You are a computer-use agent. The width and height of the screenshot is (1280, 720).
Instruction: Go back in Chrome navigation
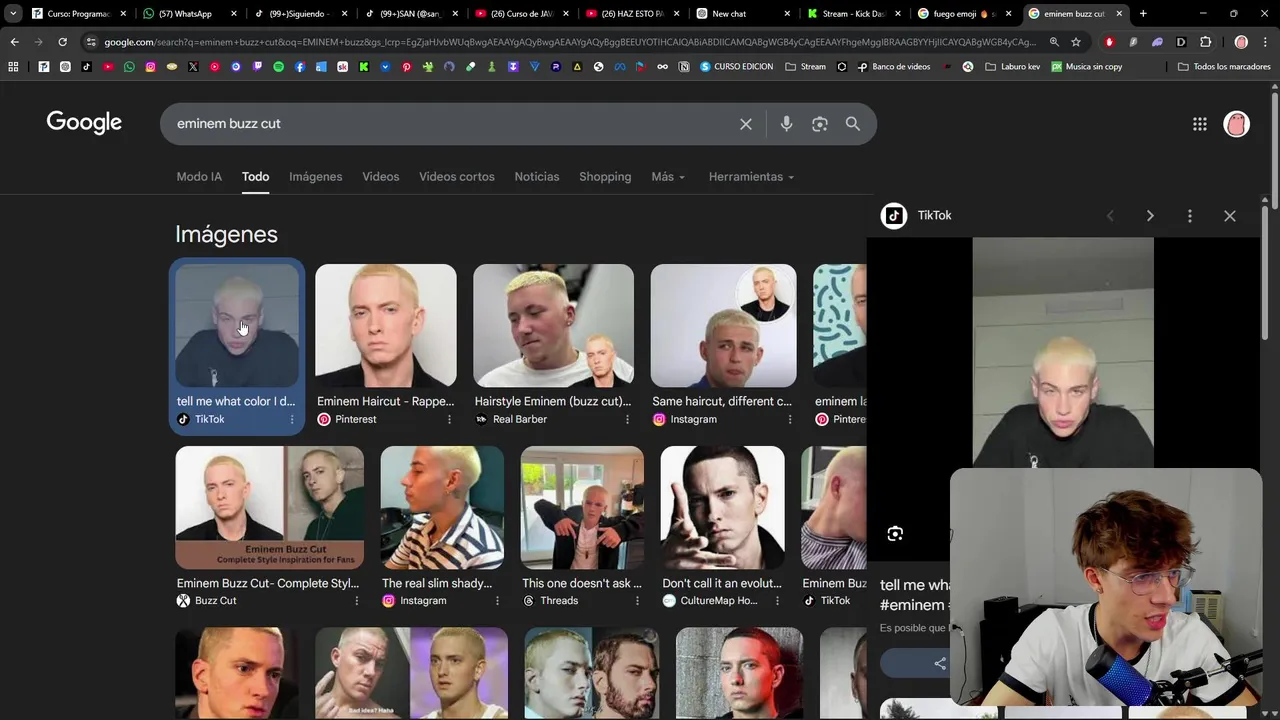[14, 42]
